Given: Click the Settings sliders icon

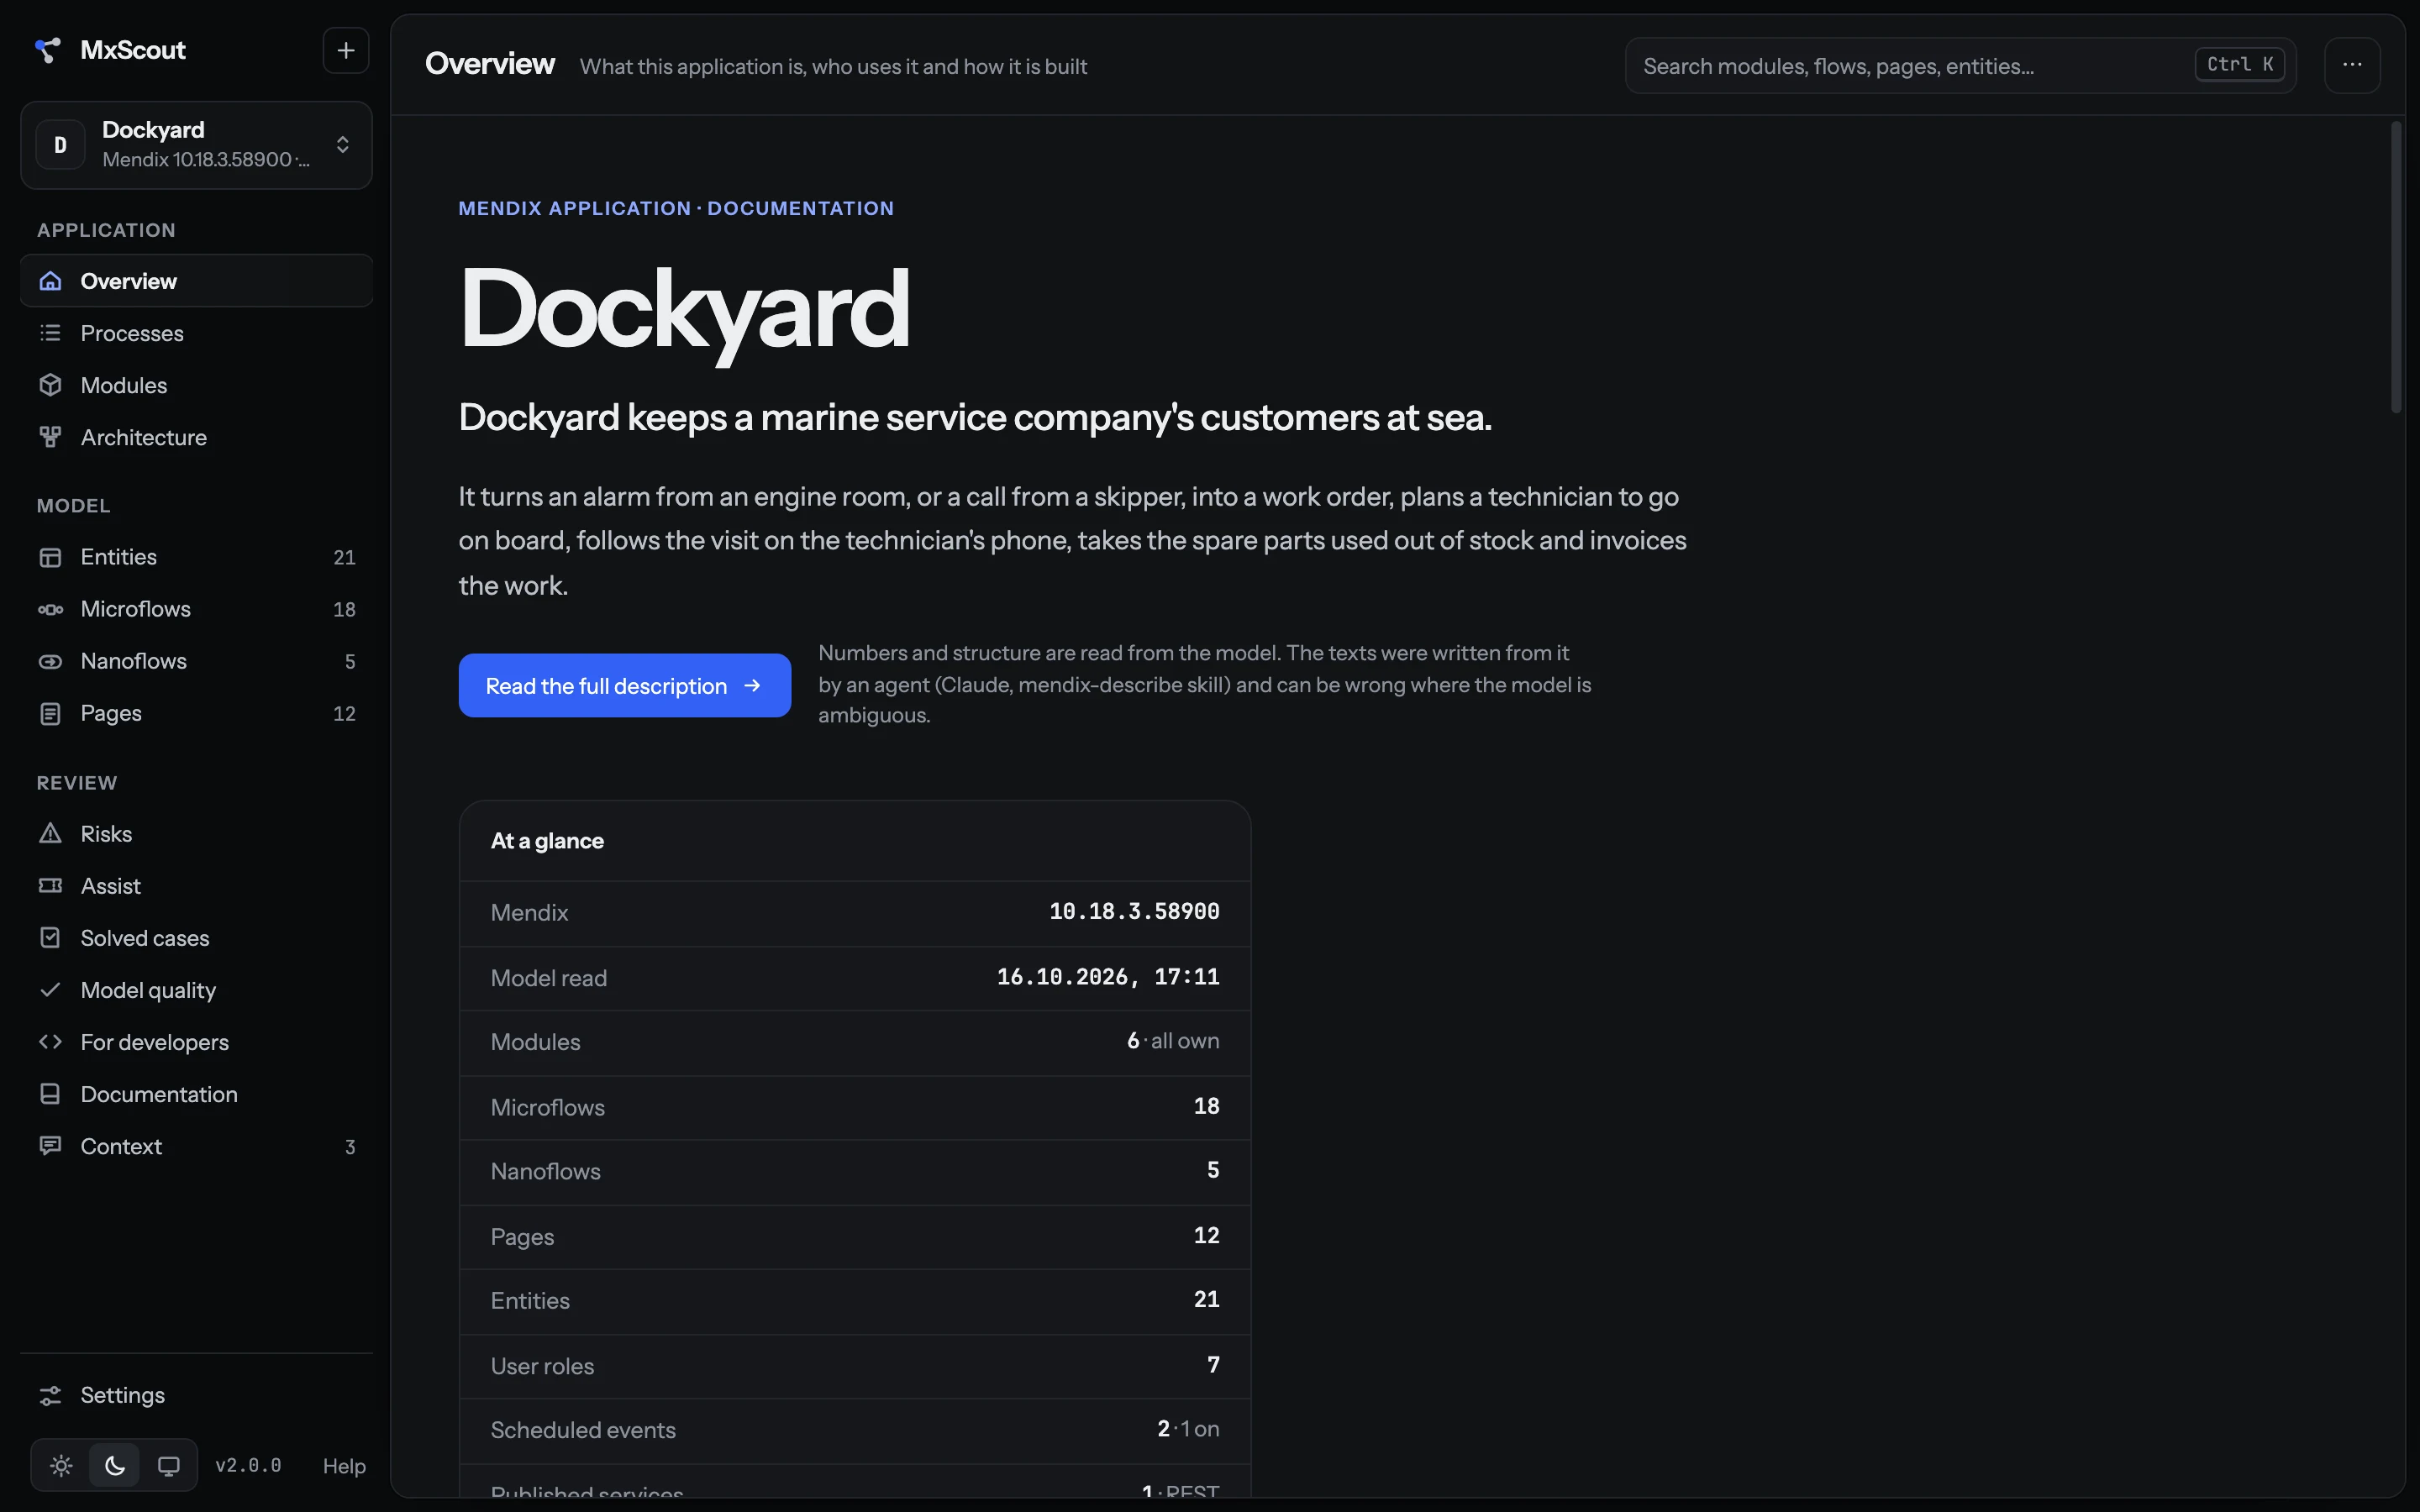Looking at the screenshot, I should tap(50, 1395).
